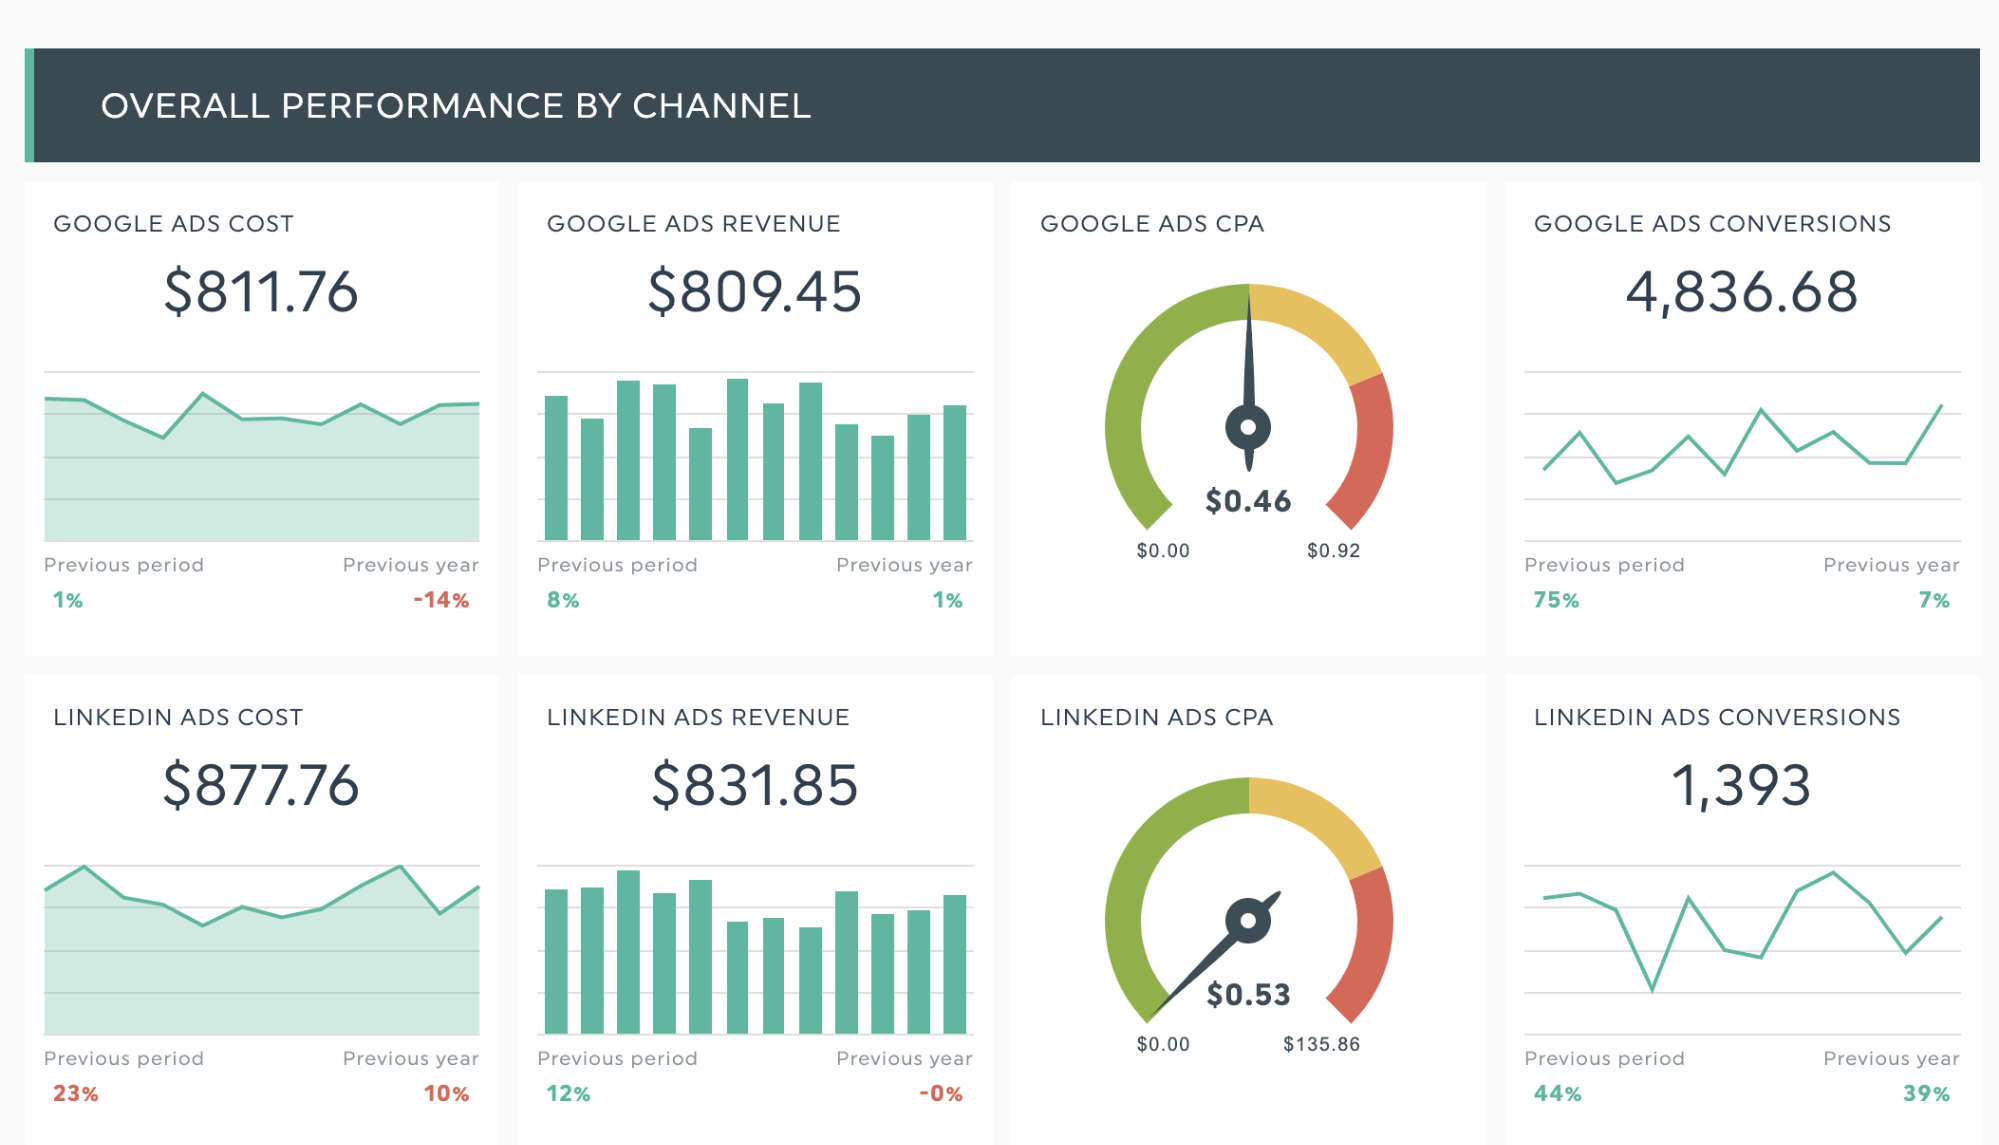Click the -14% previous year value
The height and width of the screenshot is (1145, 1999).
pos(441,600)
